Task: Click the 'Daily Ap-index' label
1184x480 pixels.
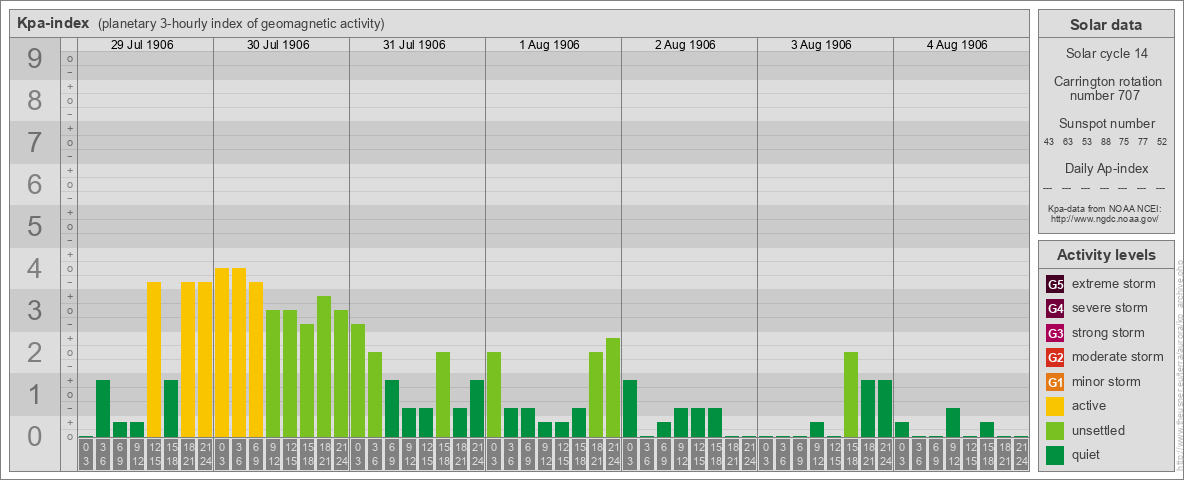Action: 1106,168
